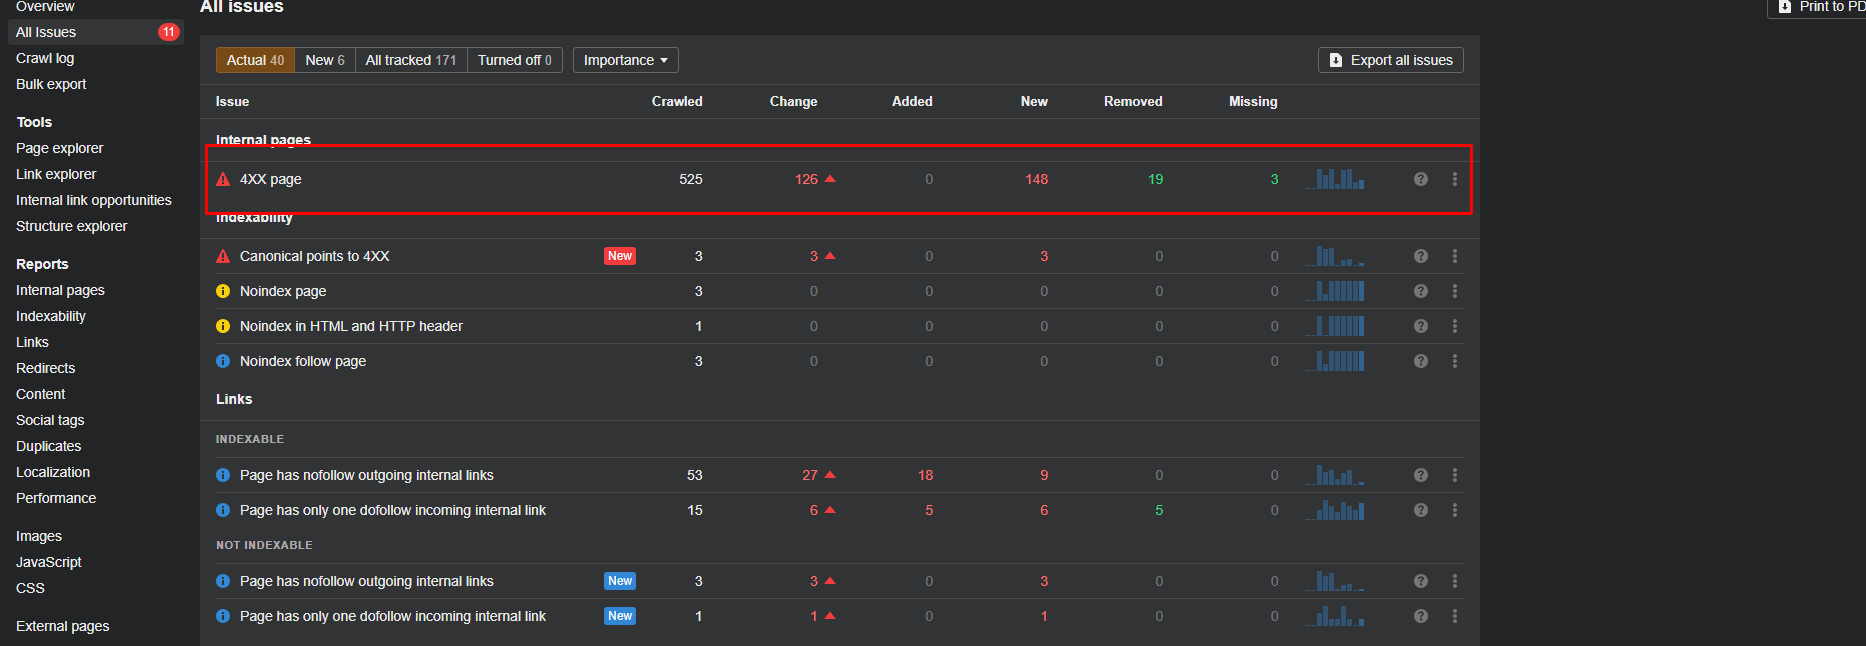Open All issues in the sidebar
The image size is (1866, 646).
click(x=96, y=32)
